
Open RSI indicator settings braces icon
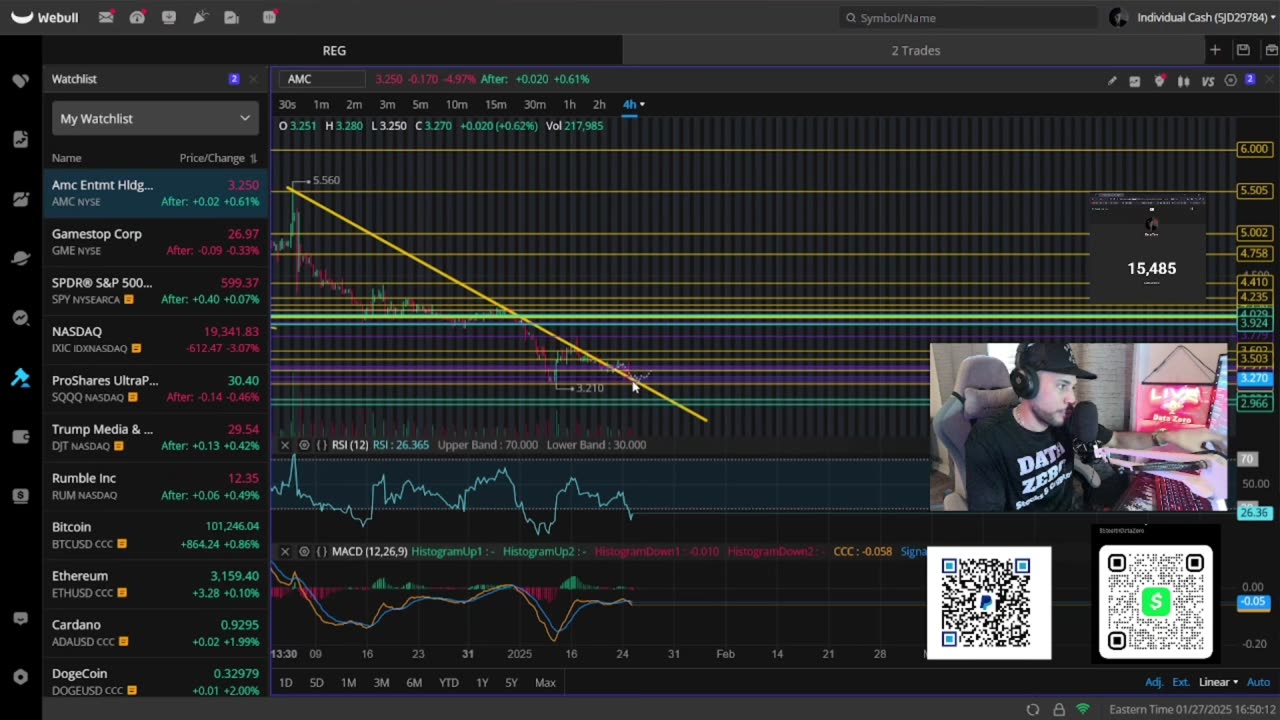pos(322,445)
